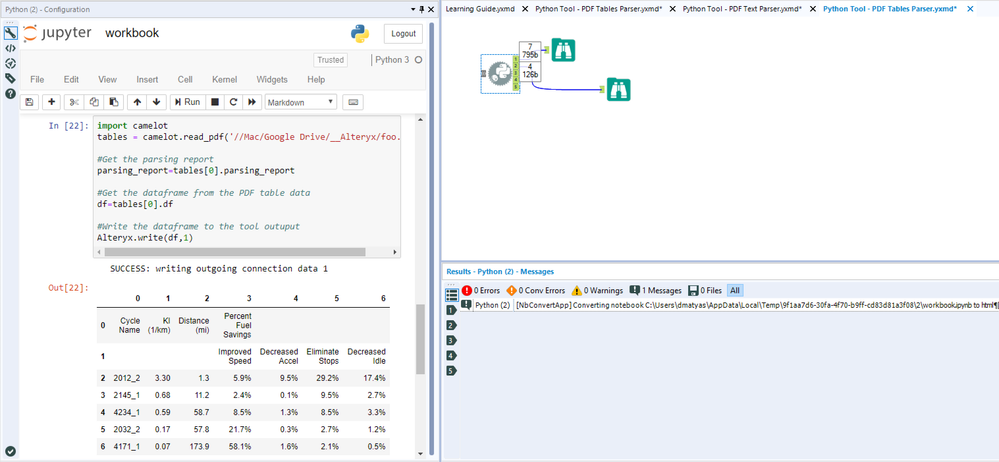This screenshot has width=999, height=462.
Task: Switch to the Learning Guide.yxmd tab
Action: [x=480, y=9]
